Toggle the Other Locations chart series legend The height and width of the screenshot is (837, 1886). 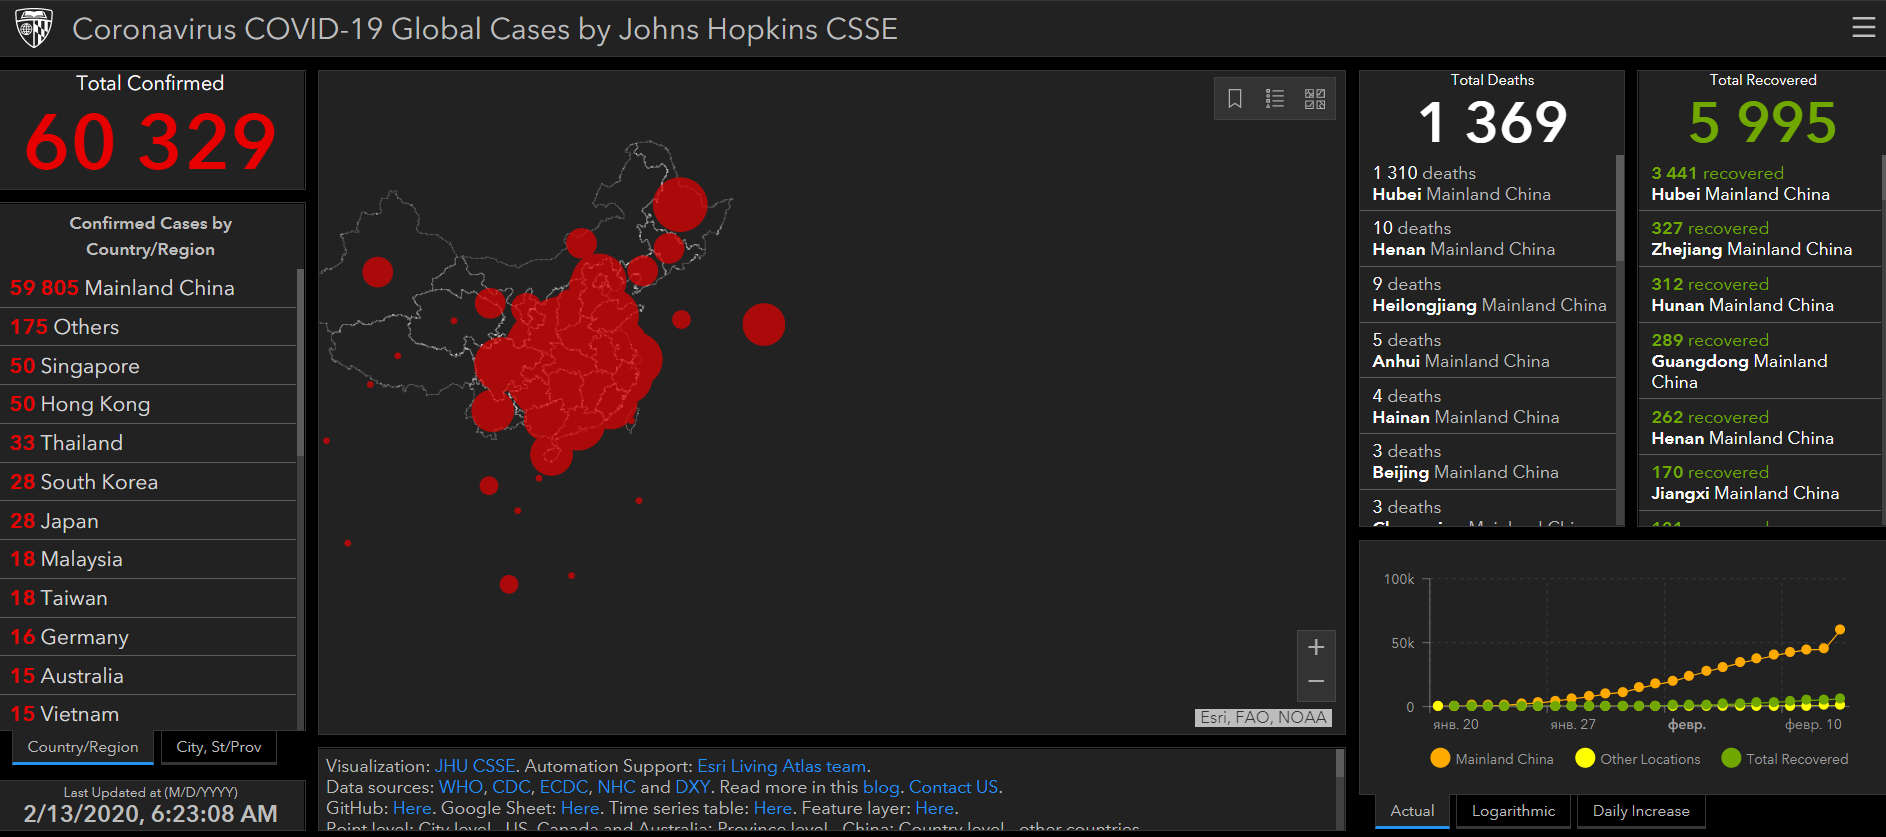point(1637,759)
